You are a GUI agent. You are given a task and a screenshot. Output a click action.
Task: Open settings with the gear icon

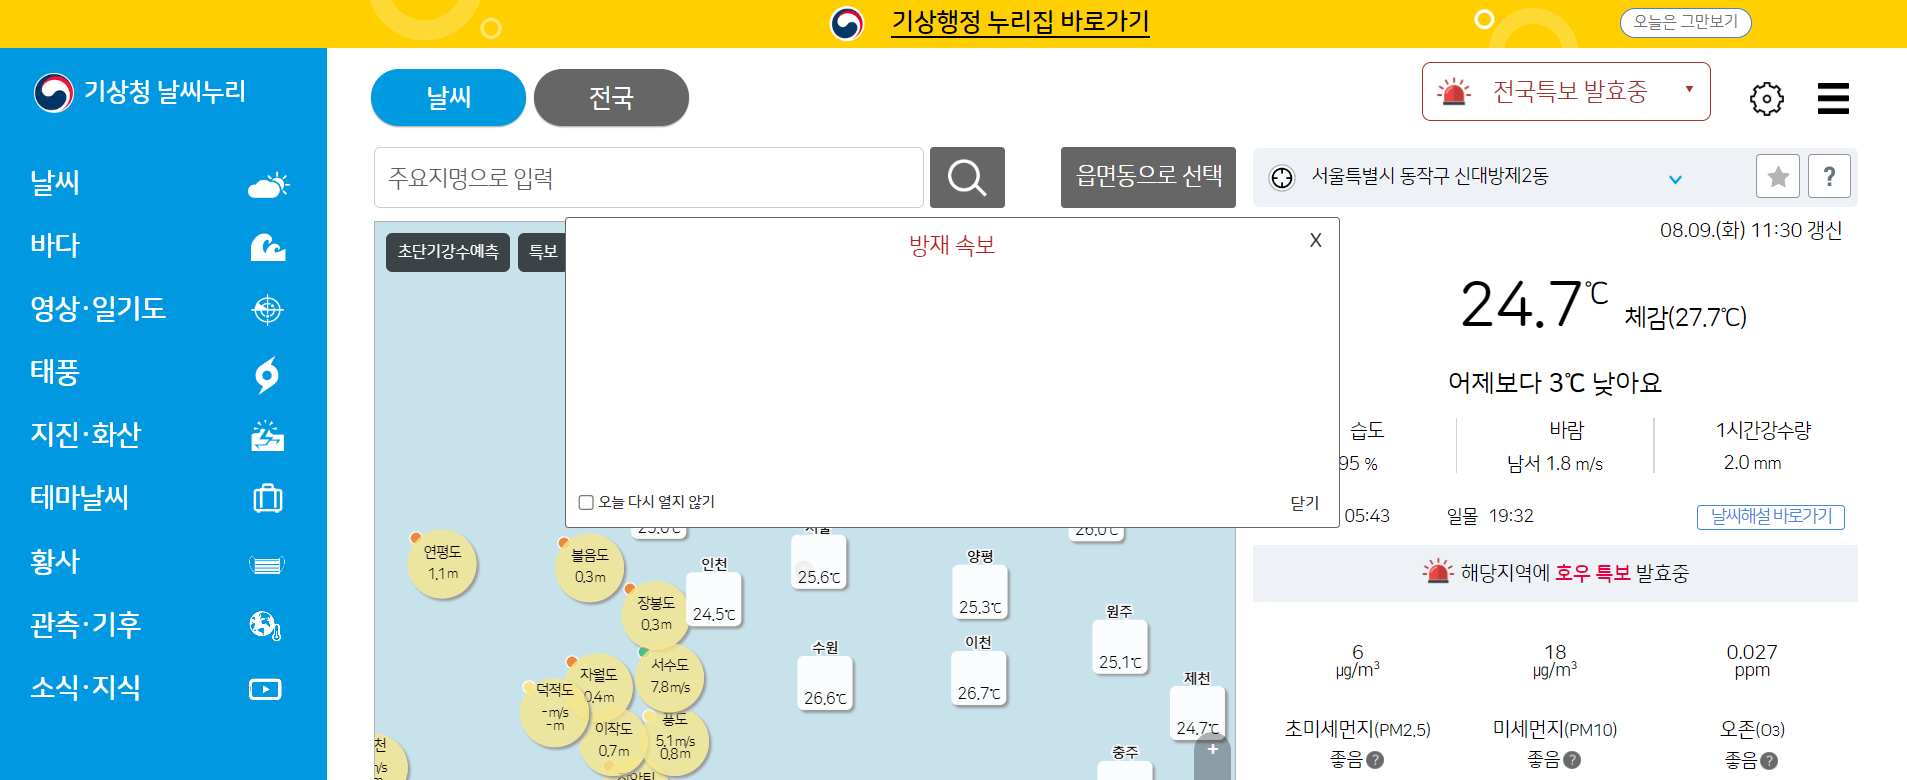click(x=1766, y=98)
